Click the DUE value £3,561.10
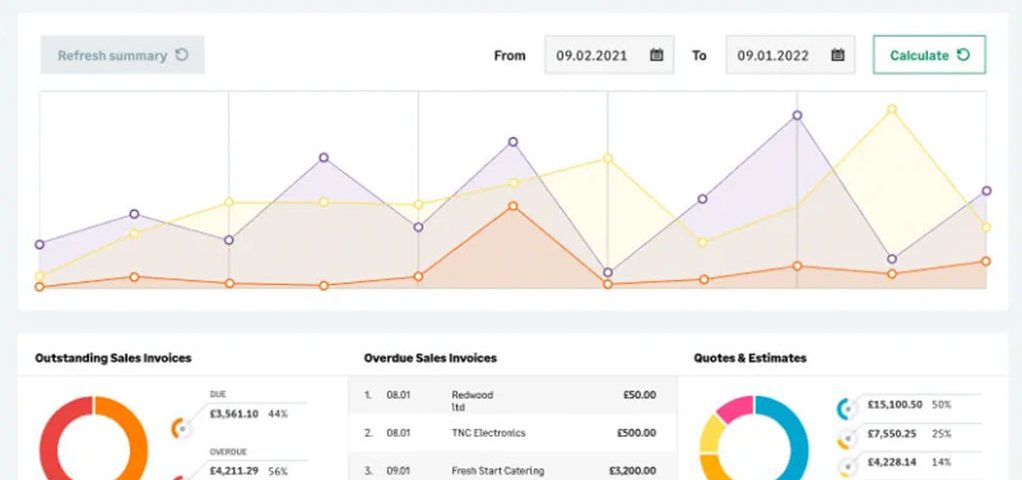Image resolution: width=1022 pixels, height=480 pixels. (x=234, y=413)
